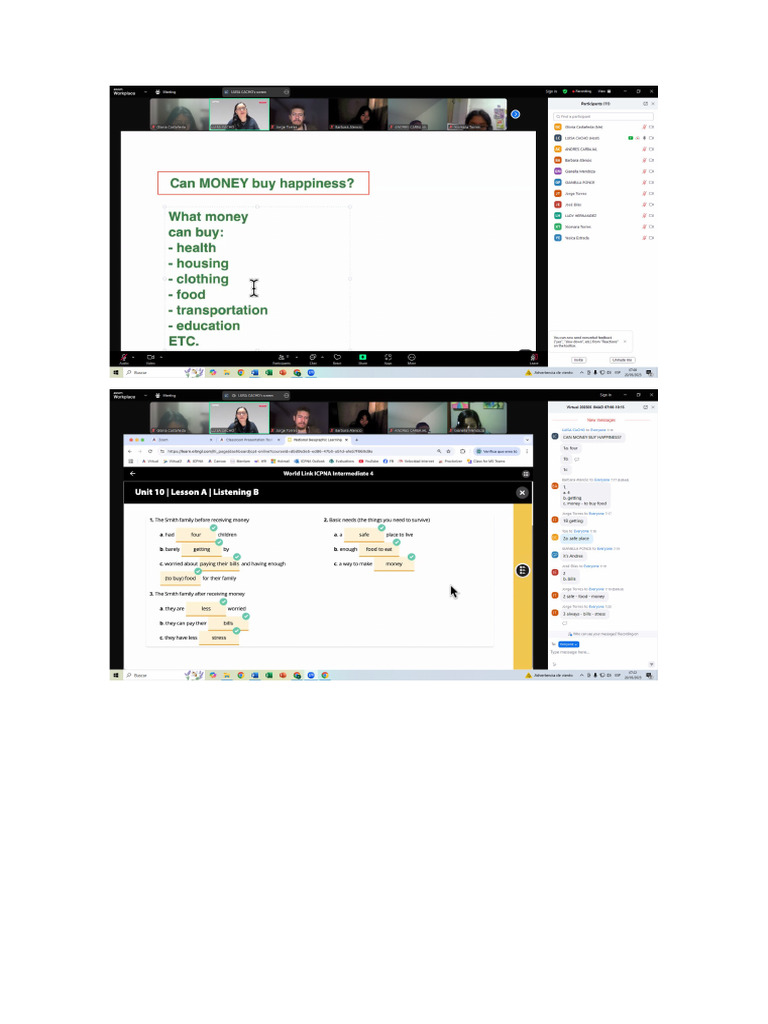This screenshot has height=1024, width=768.
Task: Switch to the Zoom Chrome tab
Action: [x=184, y=440]
